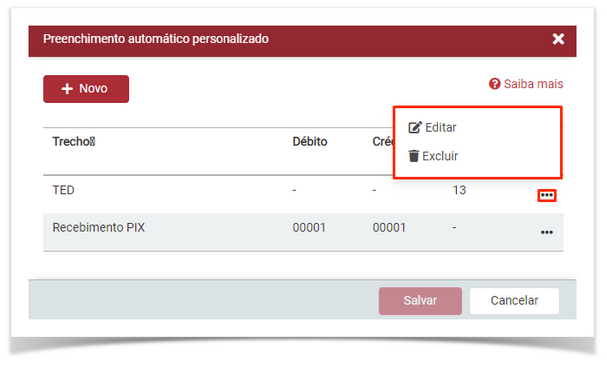Select the Recebimento PIX row
Screen dimensions: 607x365
(303, 232)
